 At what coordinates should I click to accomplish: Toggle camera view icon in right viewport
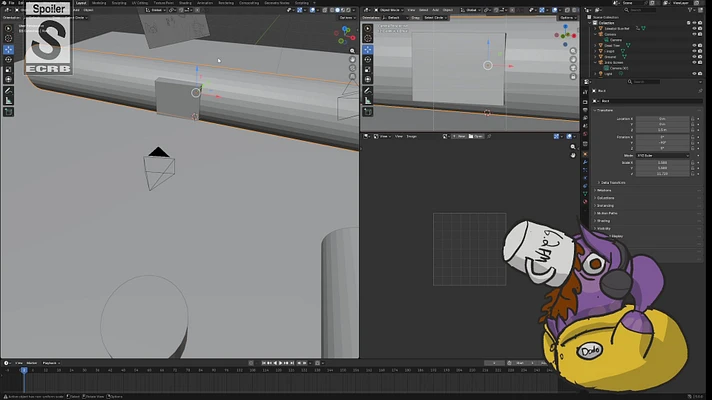573,68
